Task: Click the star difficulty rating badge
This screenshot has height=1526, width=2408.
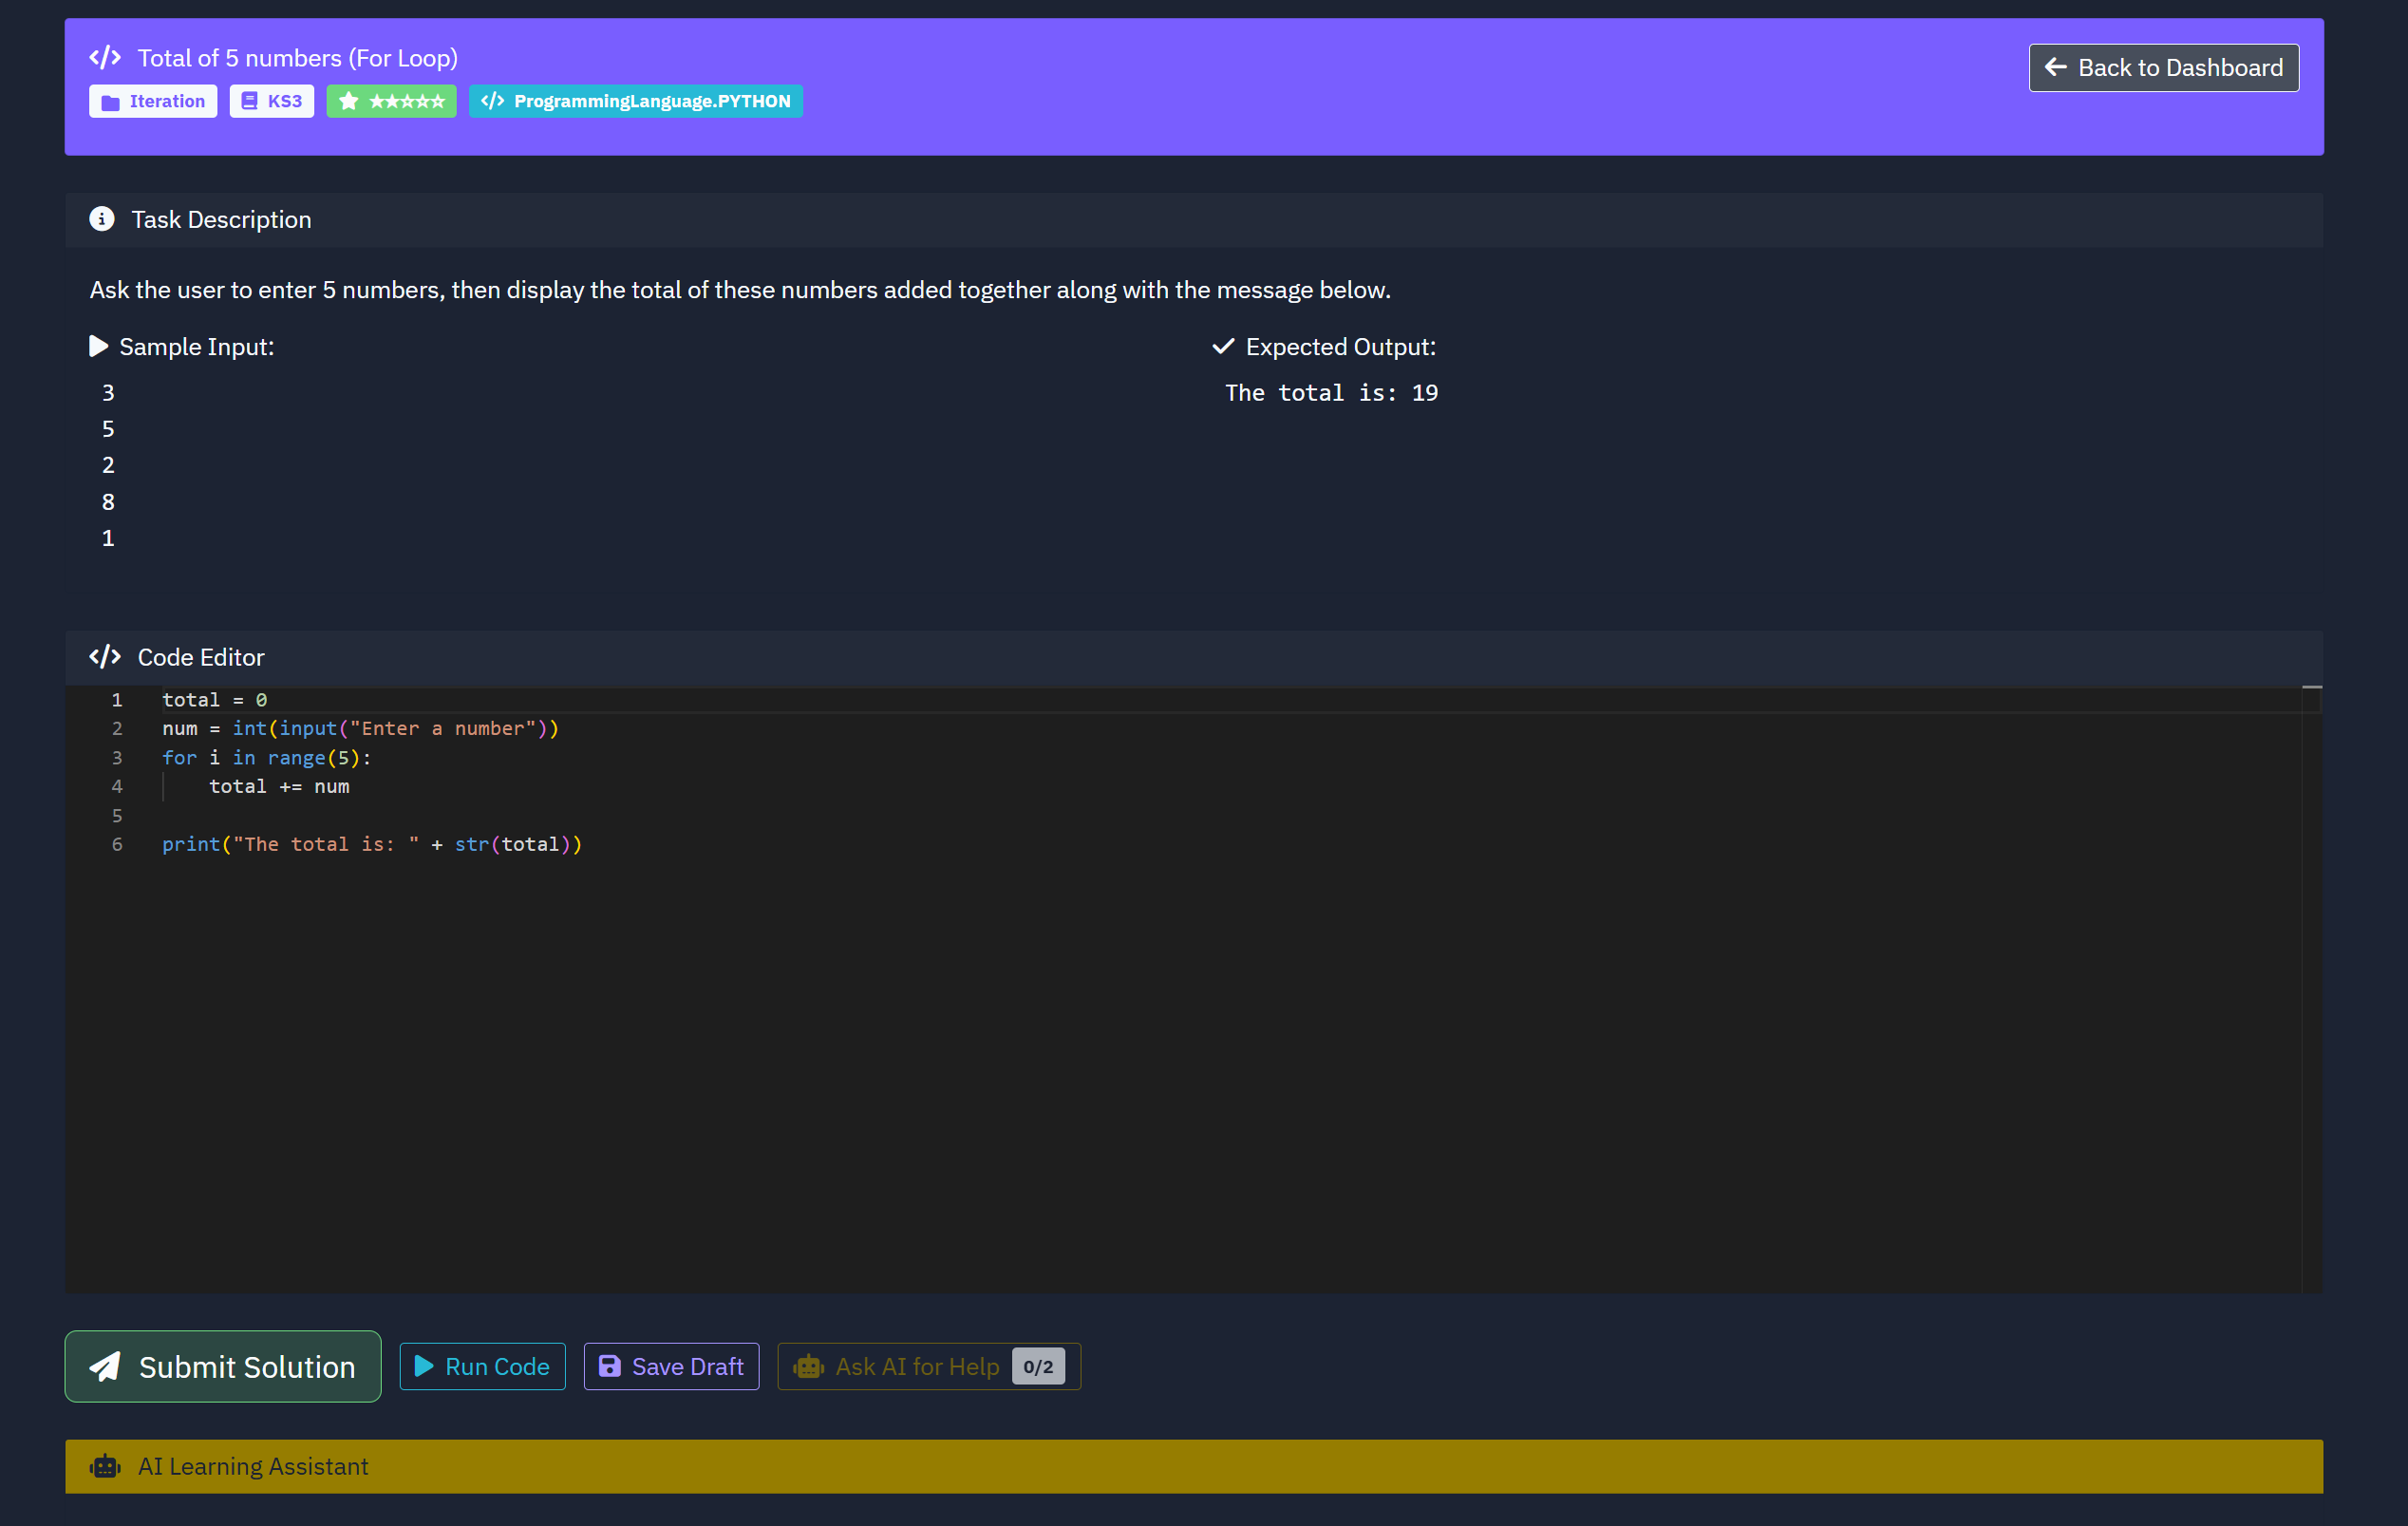Action: coord(392,101)
